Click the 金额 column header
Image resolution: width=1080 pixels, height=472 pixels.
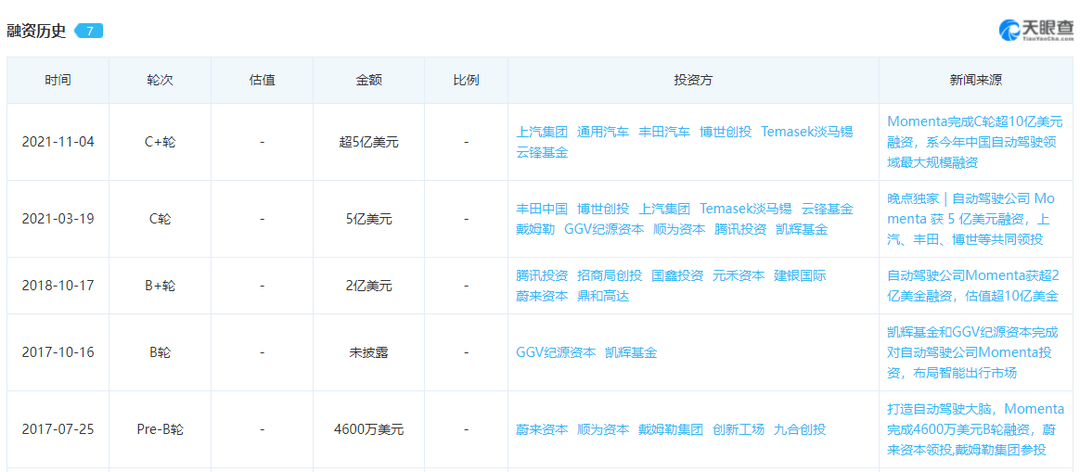pyautogui.click(x=368, y=80)
